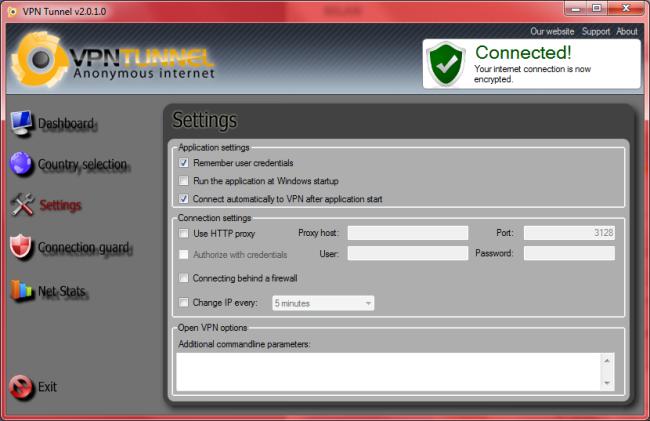
Task: Click the green Connected shield icon
Action: [x=446, y=64]
